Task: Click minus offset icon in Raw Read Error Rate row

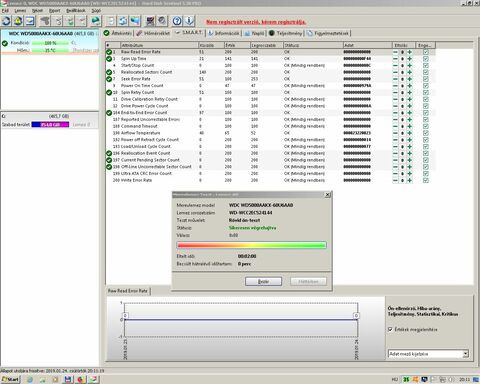Action: pyautogui.click(x=395, y=52)
